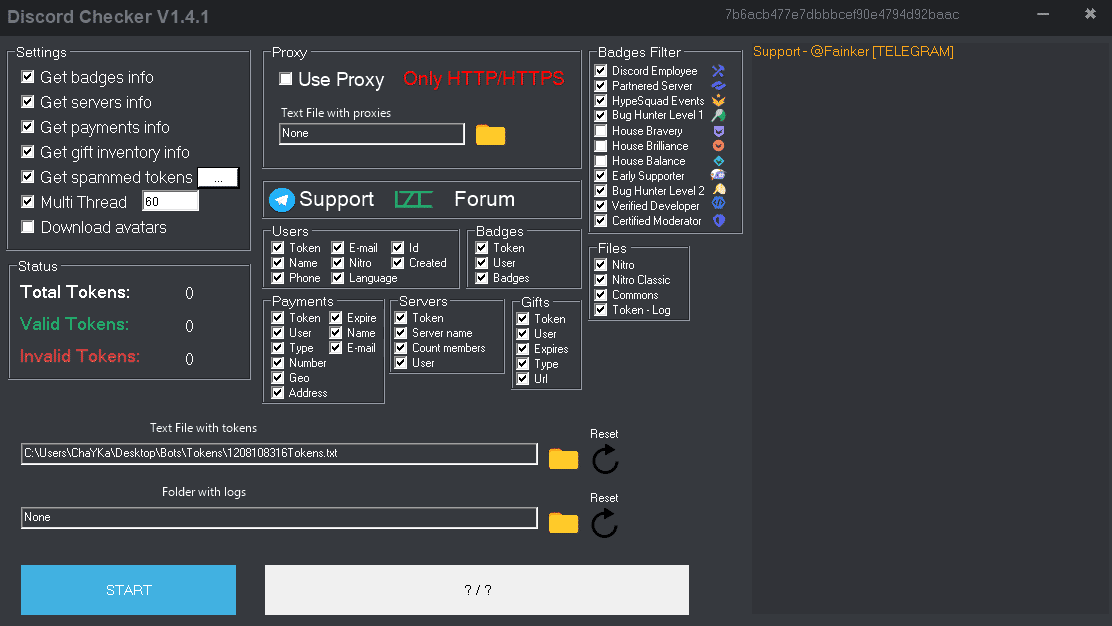Uncheck Geo in Payments group
This screenshot has width=1112, height=626.
coord(278,378)
